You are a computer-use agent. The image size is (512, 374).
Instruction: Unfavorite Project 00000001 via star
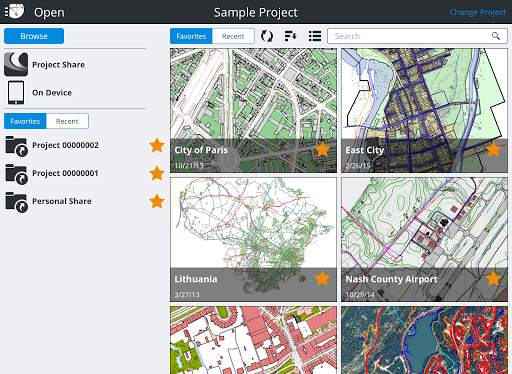point(157,173)
